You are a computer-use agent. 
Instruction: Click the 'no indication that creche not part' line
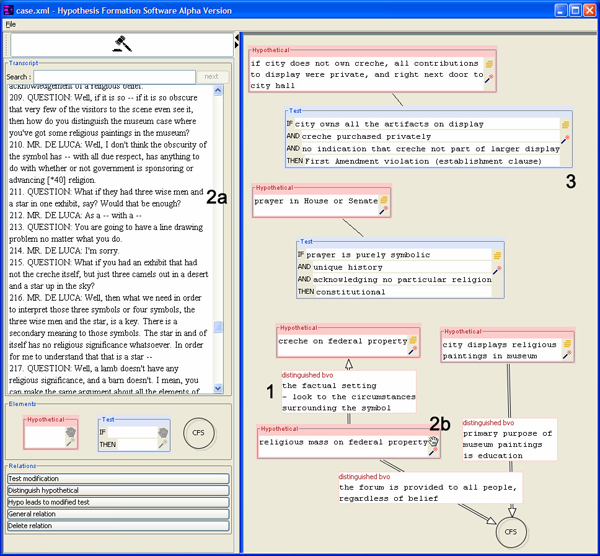tap(430, 149)
